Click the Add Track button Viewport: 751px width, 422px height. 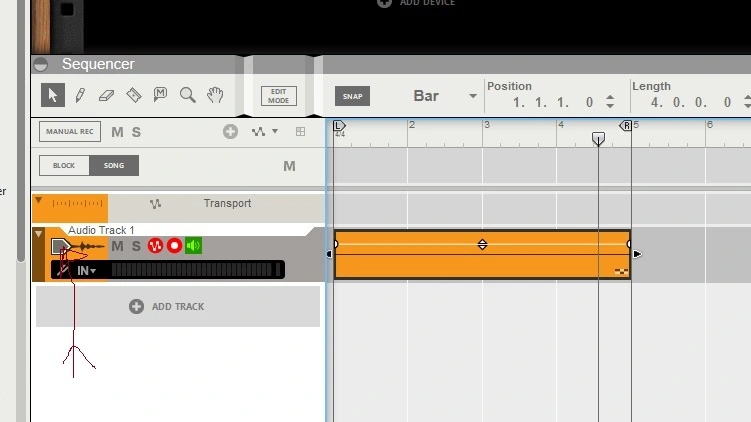point(177,306)
